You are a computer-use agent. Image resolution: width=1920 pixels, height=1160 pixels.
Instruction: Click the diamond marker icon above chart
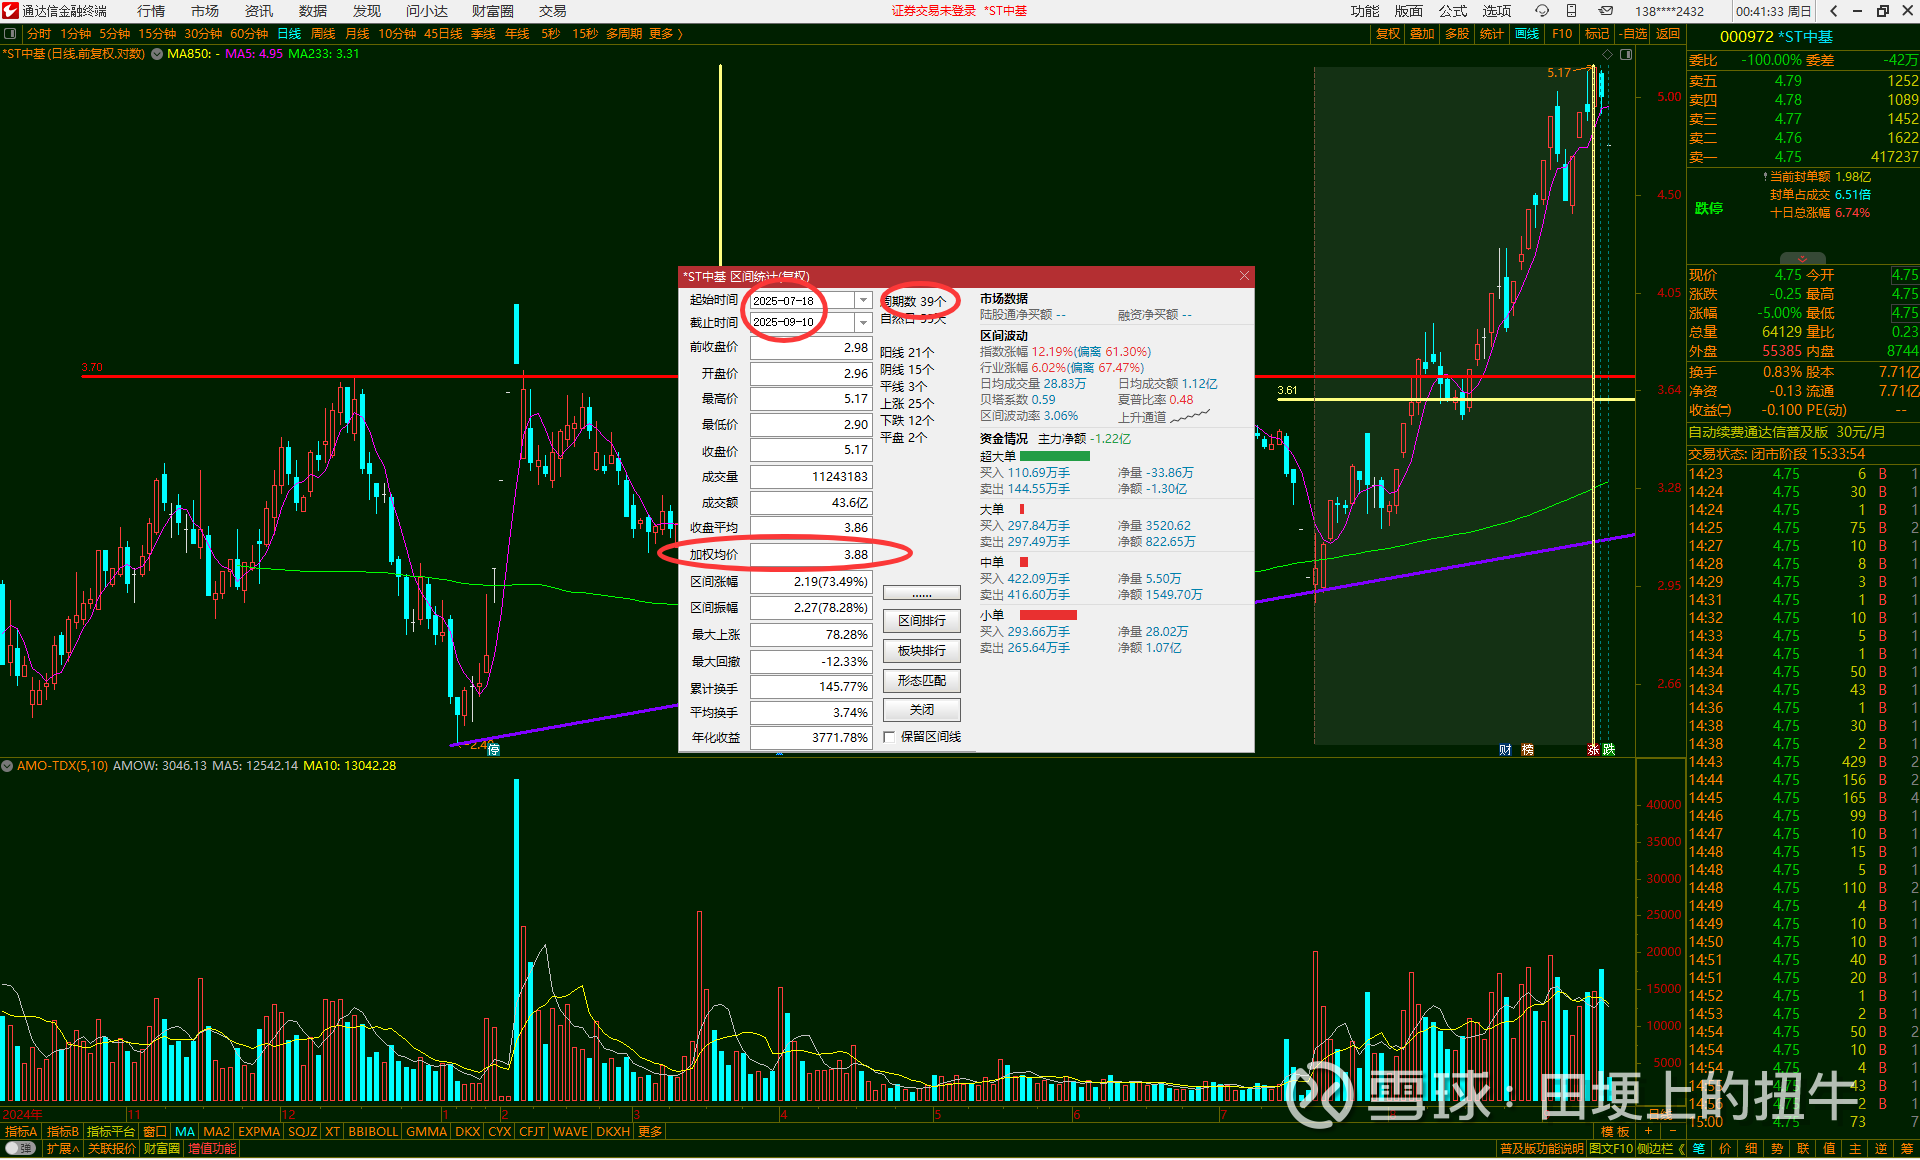point(1607,54)
